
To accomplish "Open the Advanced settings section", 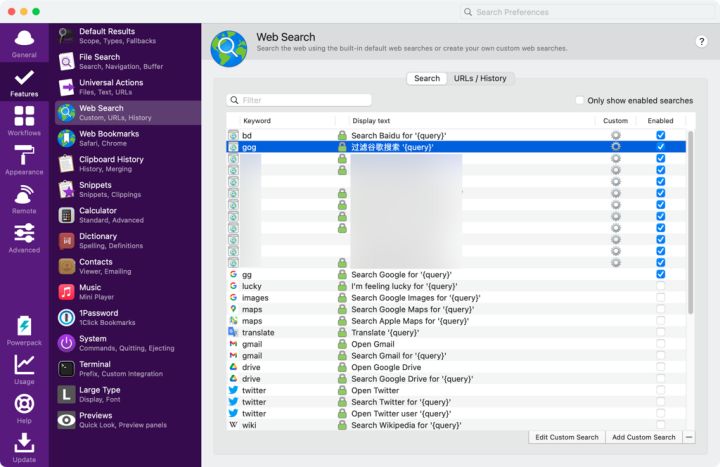I will pos(24,238).
